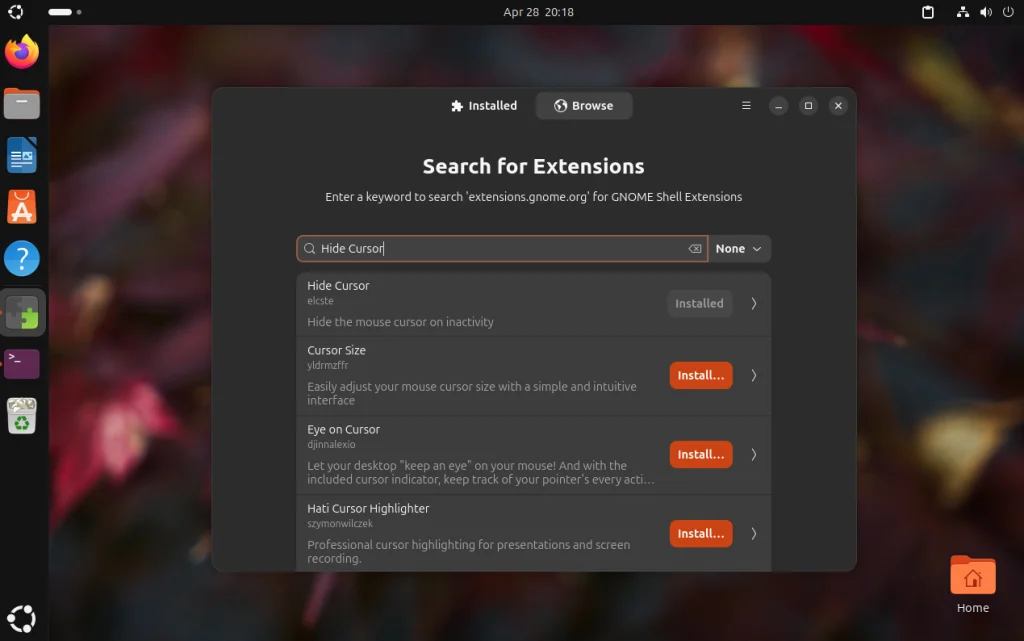Open the clock and calendar menu
Viewport: 1024px width, 641px height.
click(538, 12)
